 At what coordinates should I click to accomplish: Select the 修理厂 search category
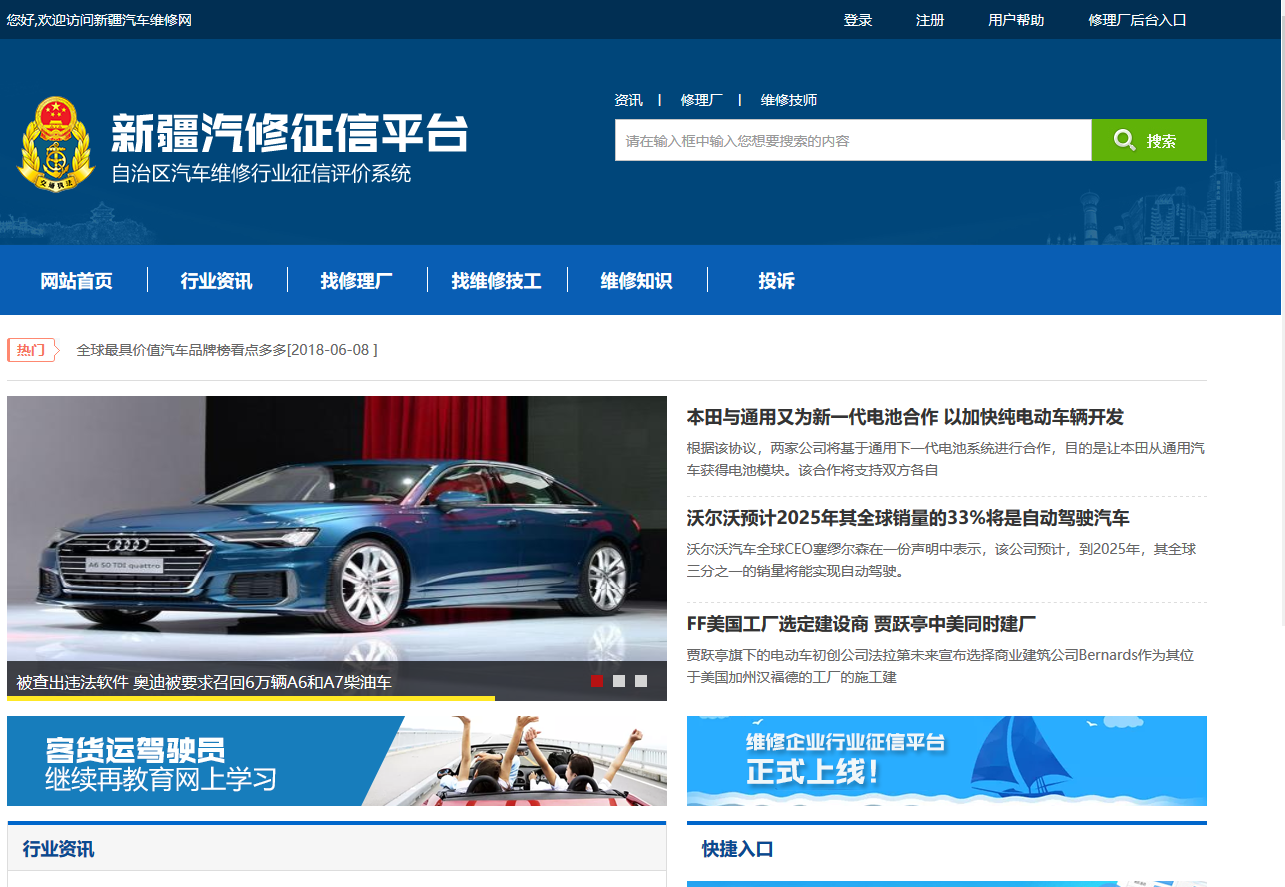702,100
